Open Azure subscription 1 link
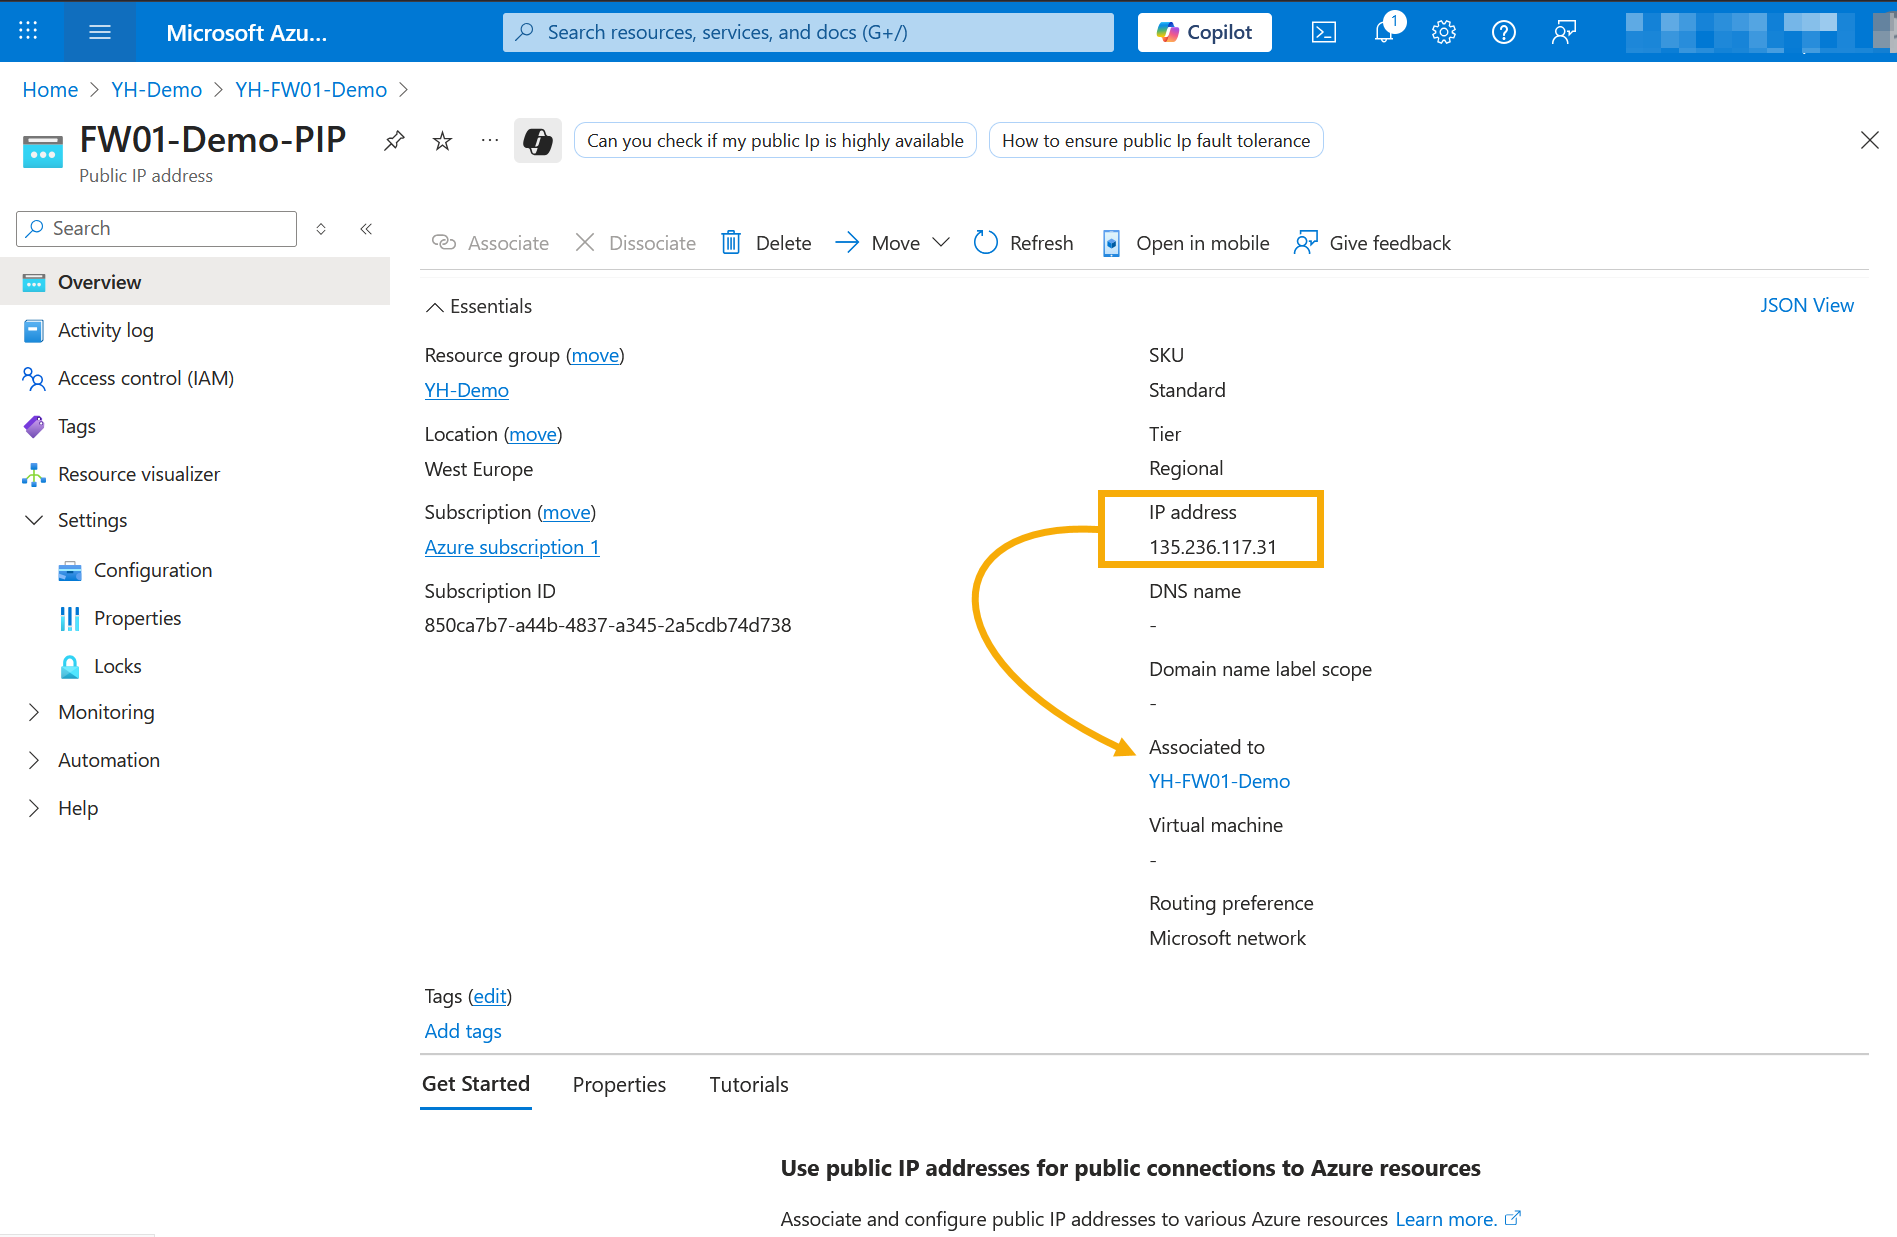The width and height of the screenshot is (1897, 1237). coord(512,548)
